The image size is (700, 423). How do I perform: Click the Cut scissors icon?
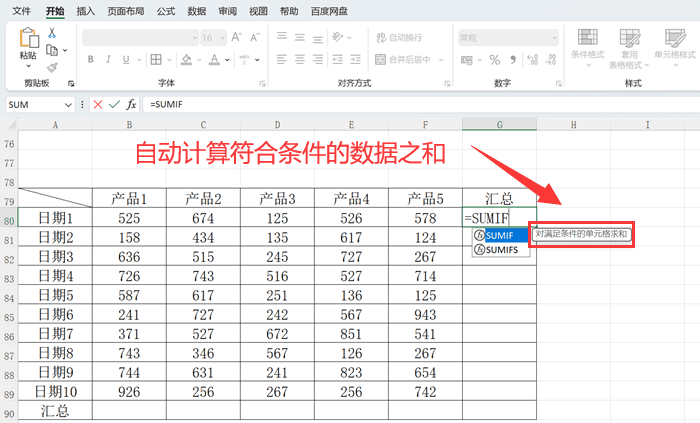[x=52, y=33]
